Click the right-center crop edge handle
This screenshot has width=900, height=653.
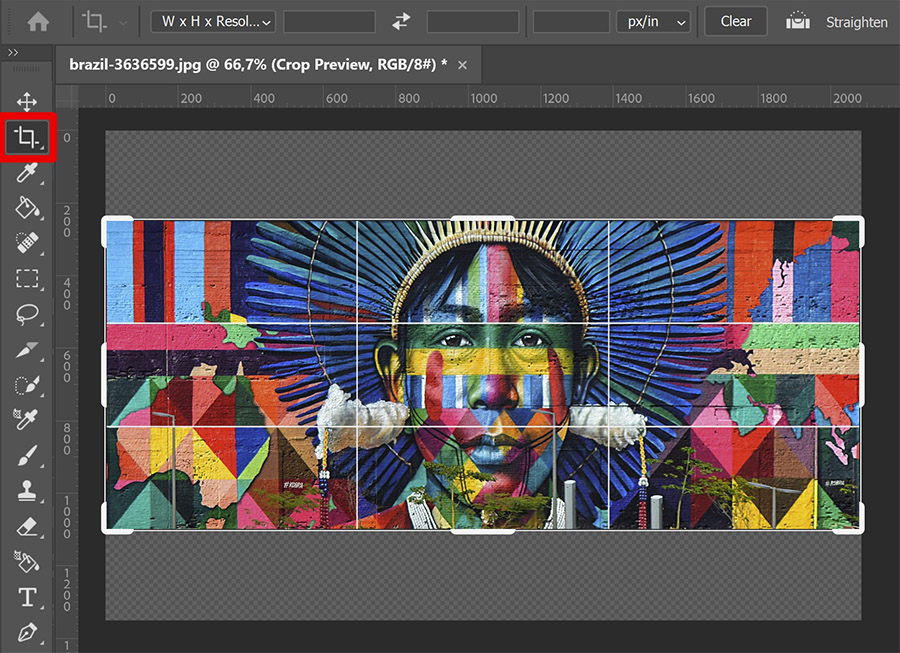pyautogui.click(x=861, y=375)
